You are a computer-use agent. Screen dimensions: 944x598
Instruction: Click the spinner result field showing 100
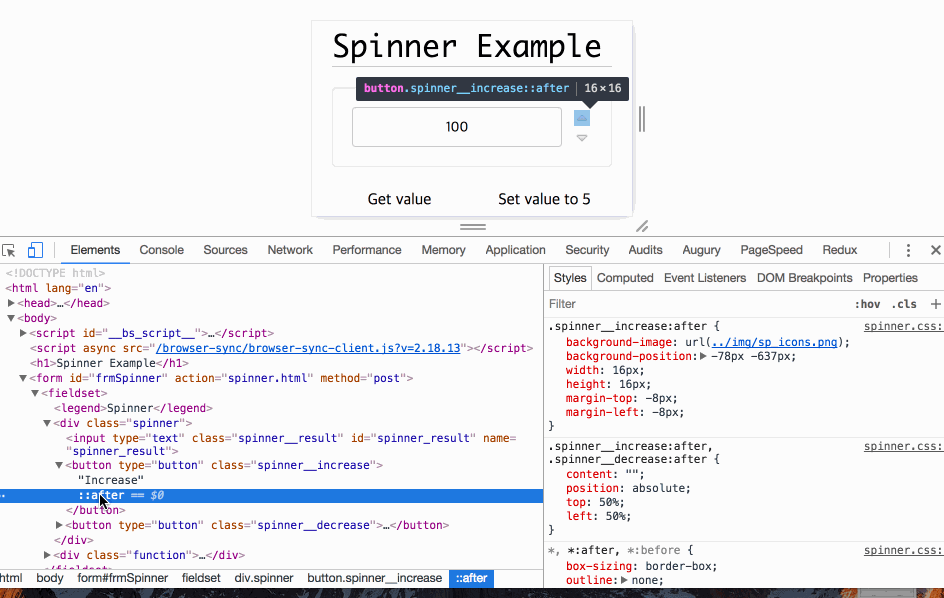pyautogui.click(x=457, y=127)
